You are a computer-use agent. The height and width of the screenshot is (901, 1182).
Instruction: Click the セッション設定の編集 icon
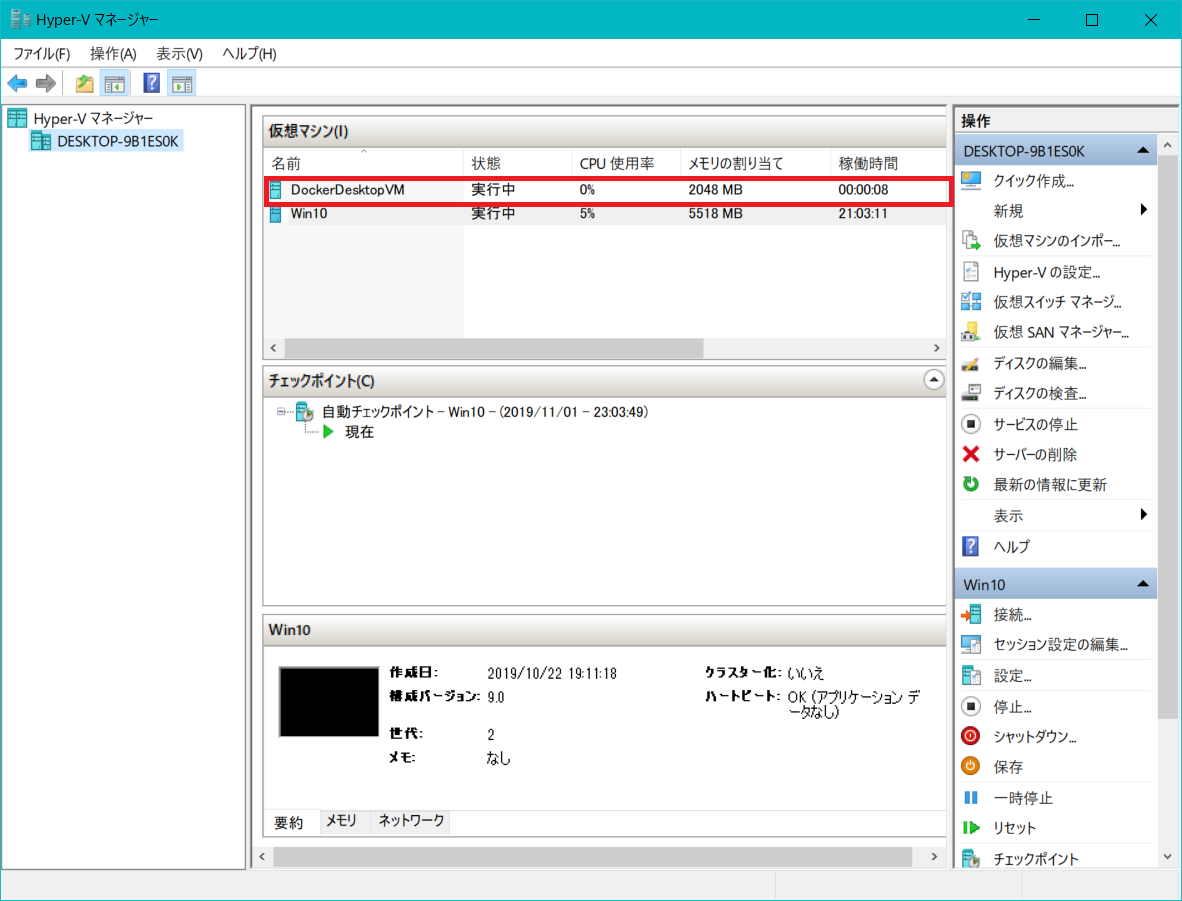(971, 645)
